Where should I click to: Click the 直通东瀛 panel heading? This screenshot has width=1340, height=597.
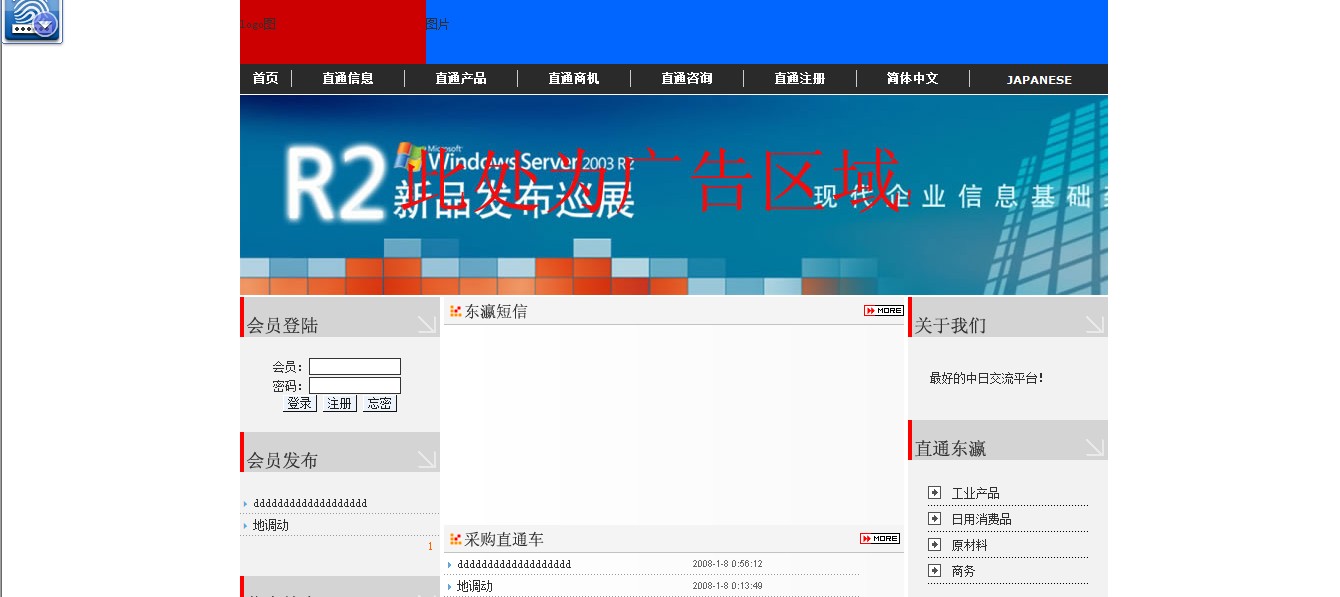click(951, 448)
